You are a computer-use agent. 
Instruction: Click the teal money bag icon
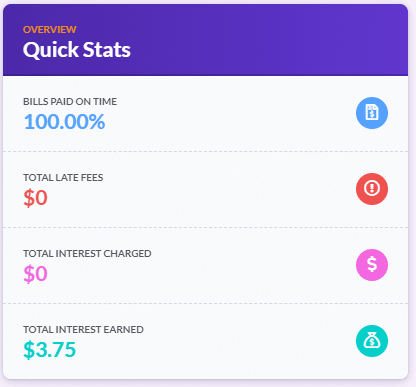(x=372, y=341)
